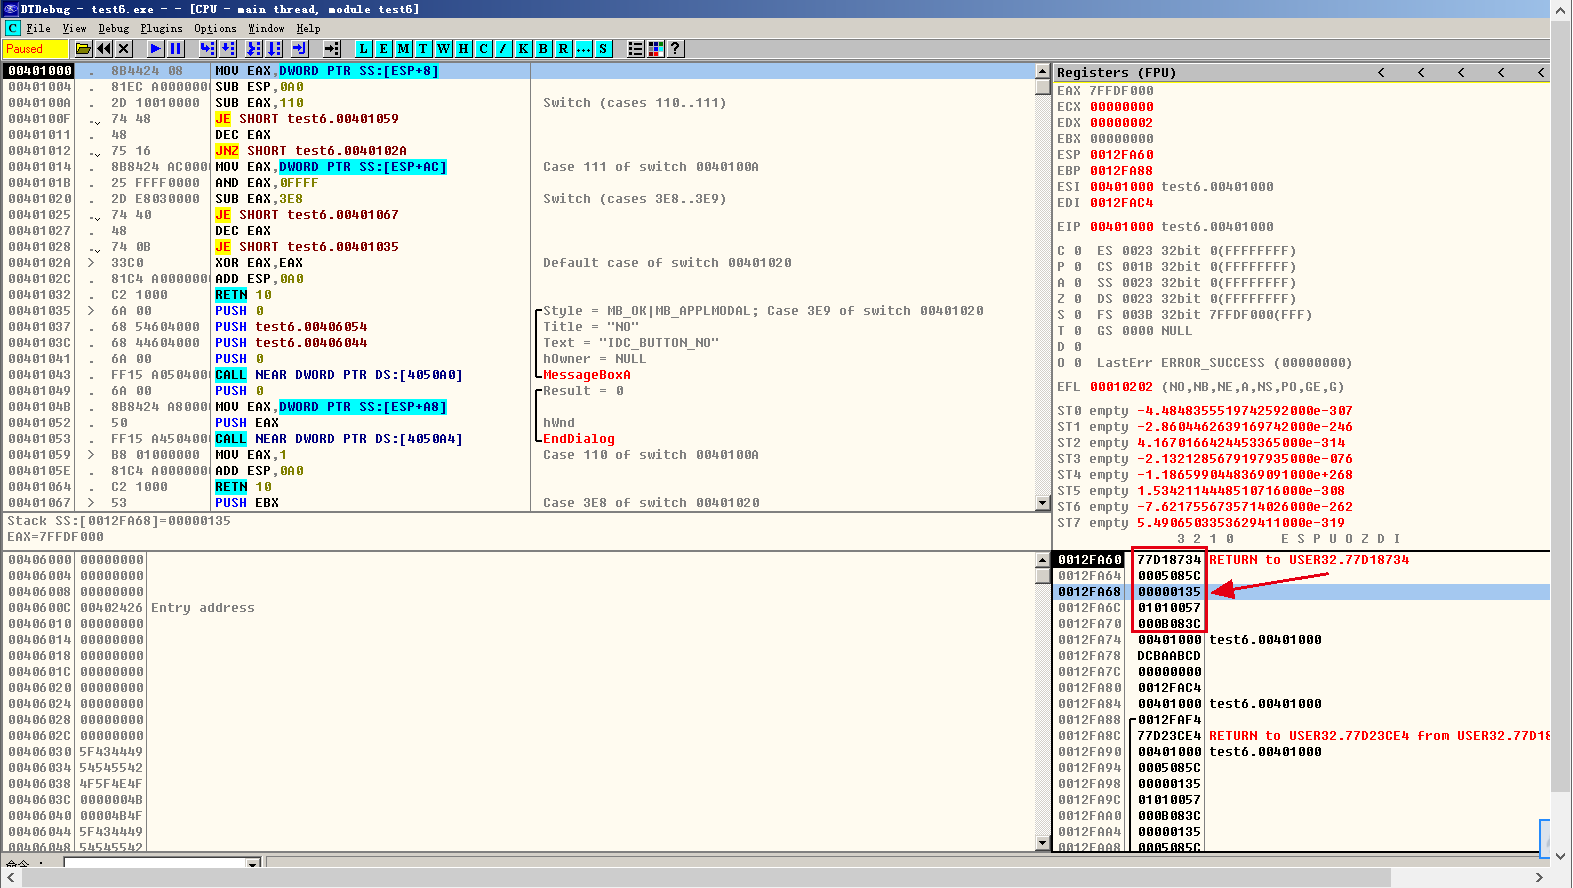The width and height of the screenshot is (1573, 888).
Task: Open the View menu
Action: tap(74, 28)
